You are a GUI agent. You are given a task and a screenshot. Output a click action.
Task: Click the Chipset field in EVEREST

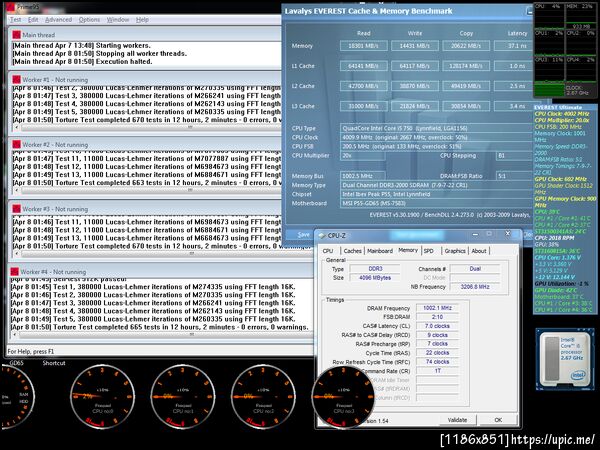[x=436, y=194]
